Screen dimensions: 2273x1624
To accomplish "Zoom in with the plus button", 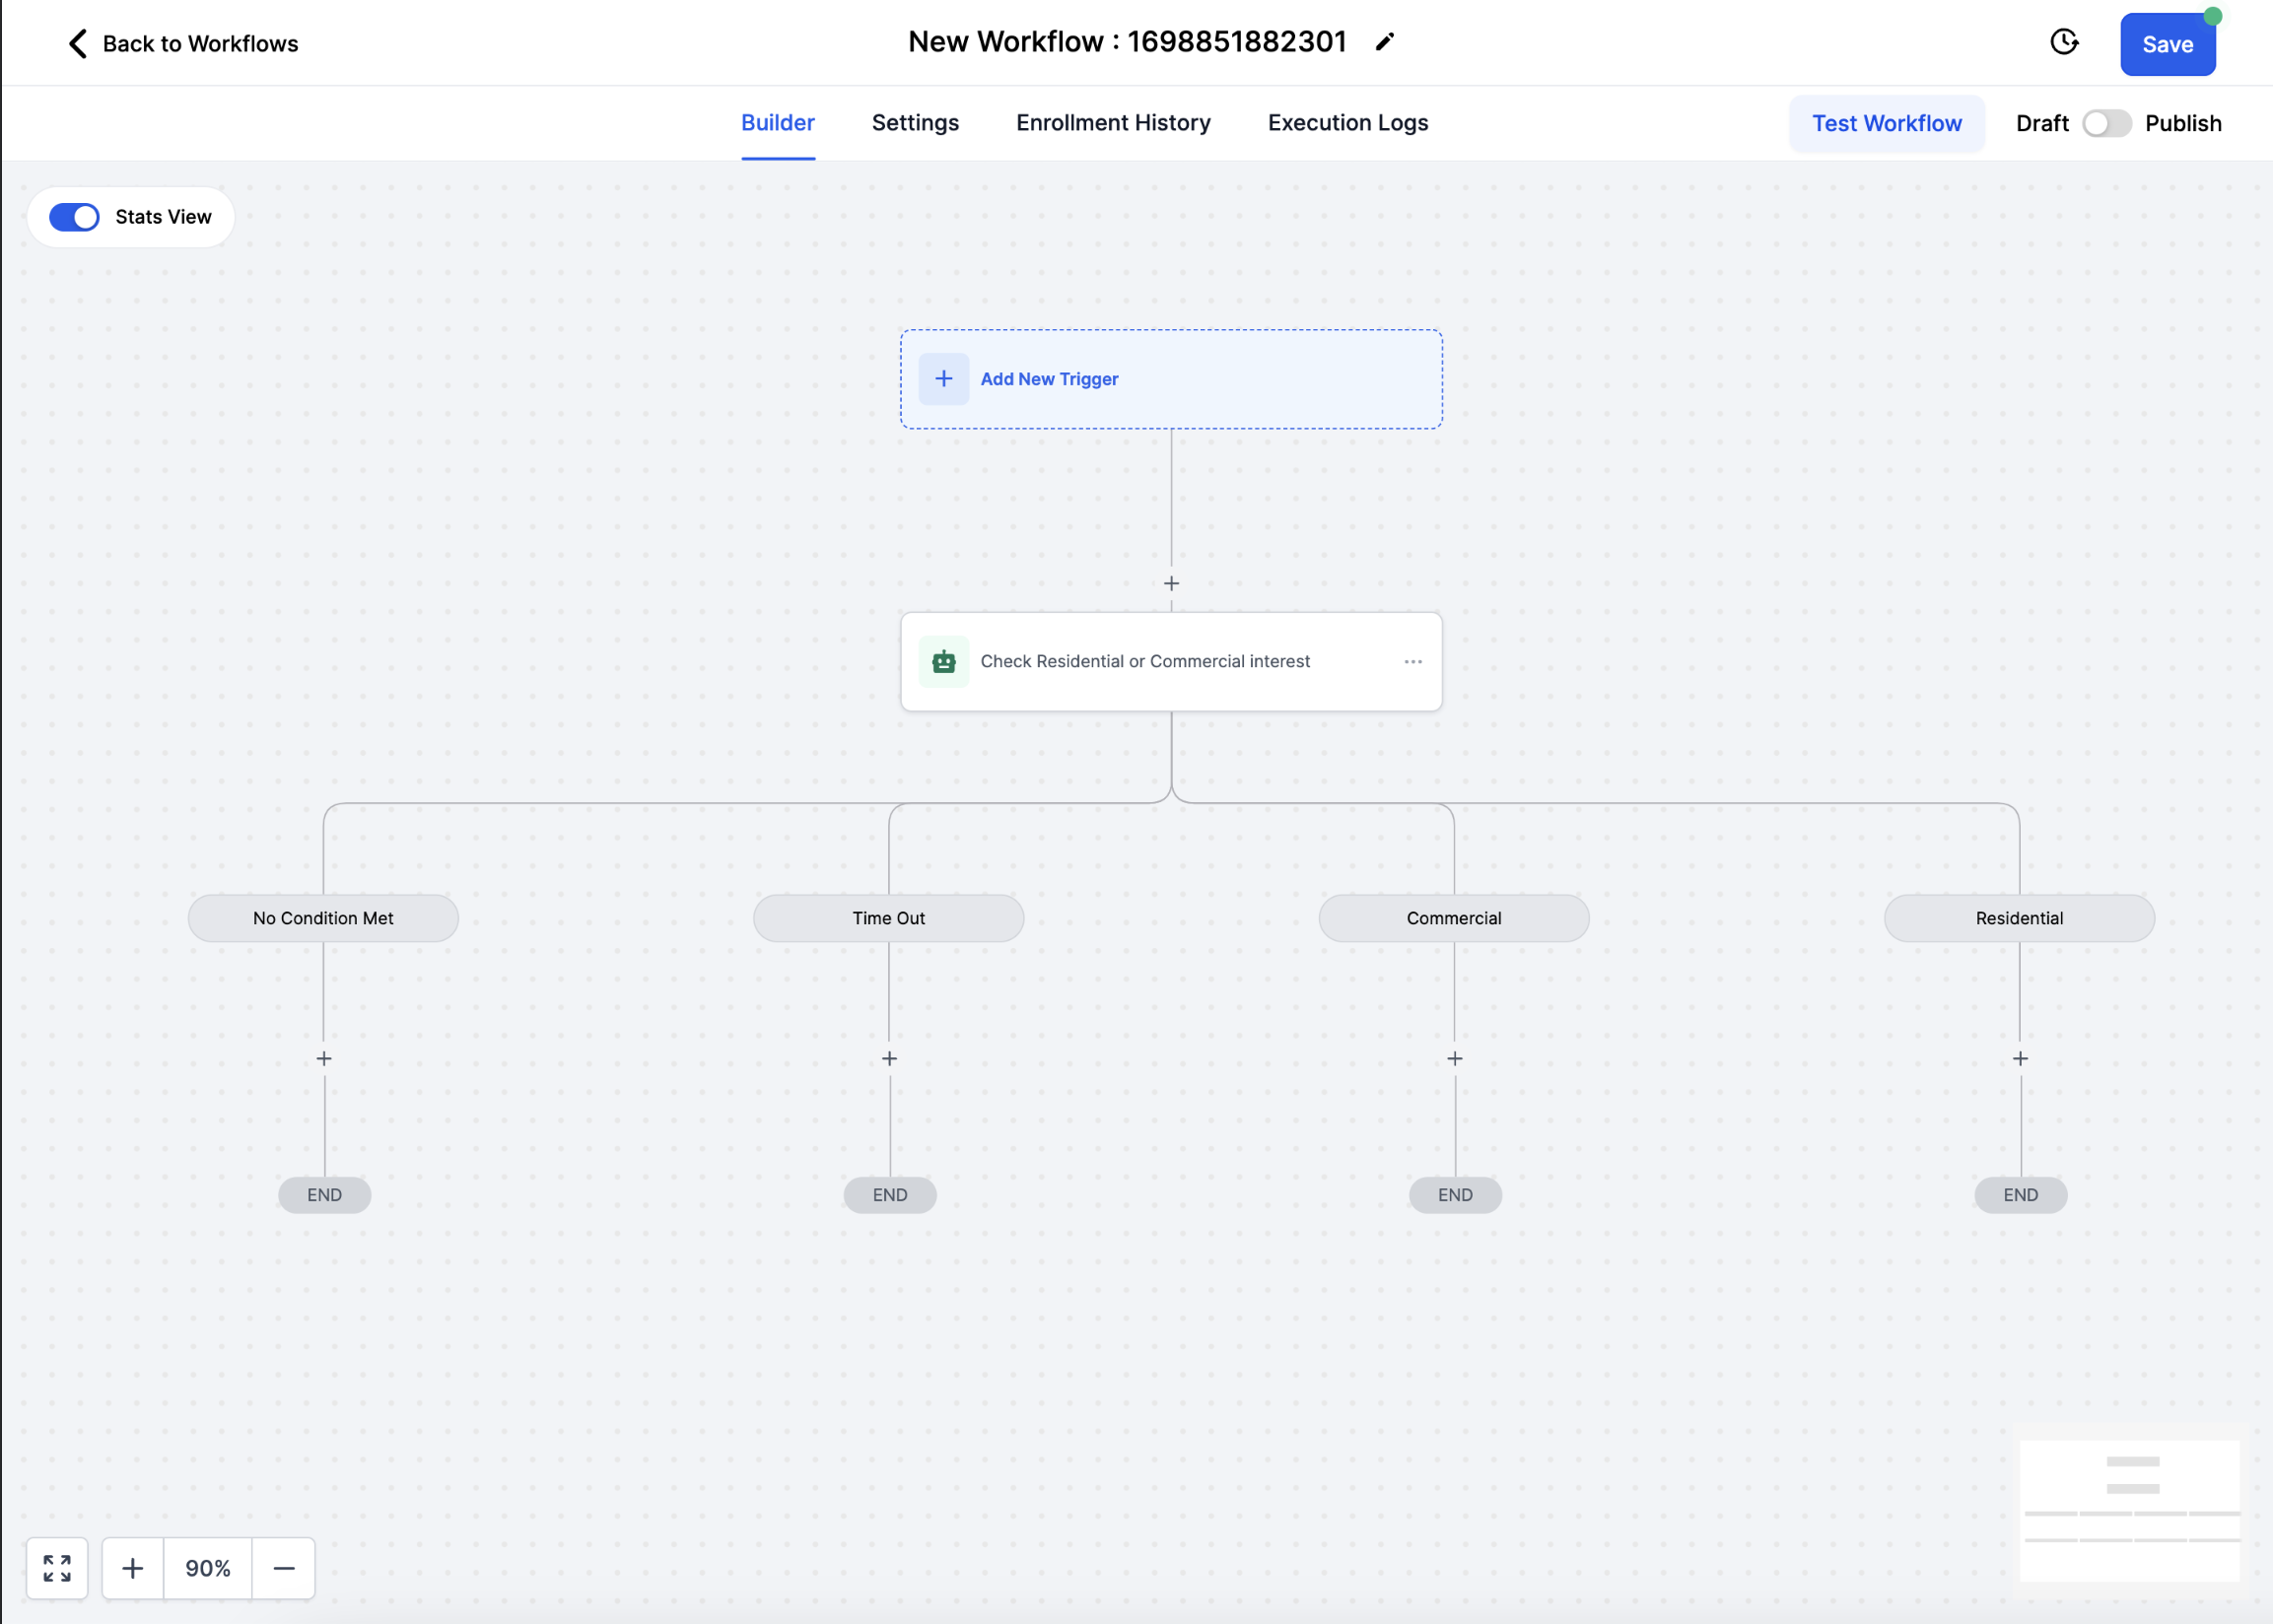I will pos(132,1568).
